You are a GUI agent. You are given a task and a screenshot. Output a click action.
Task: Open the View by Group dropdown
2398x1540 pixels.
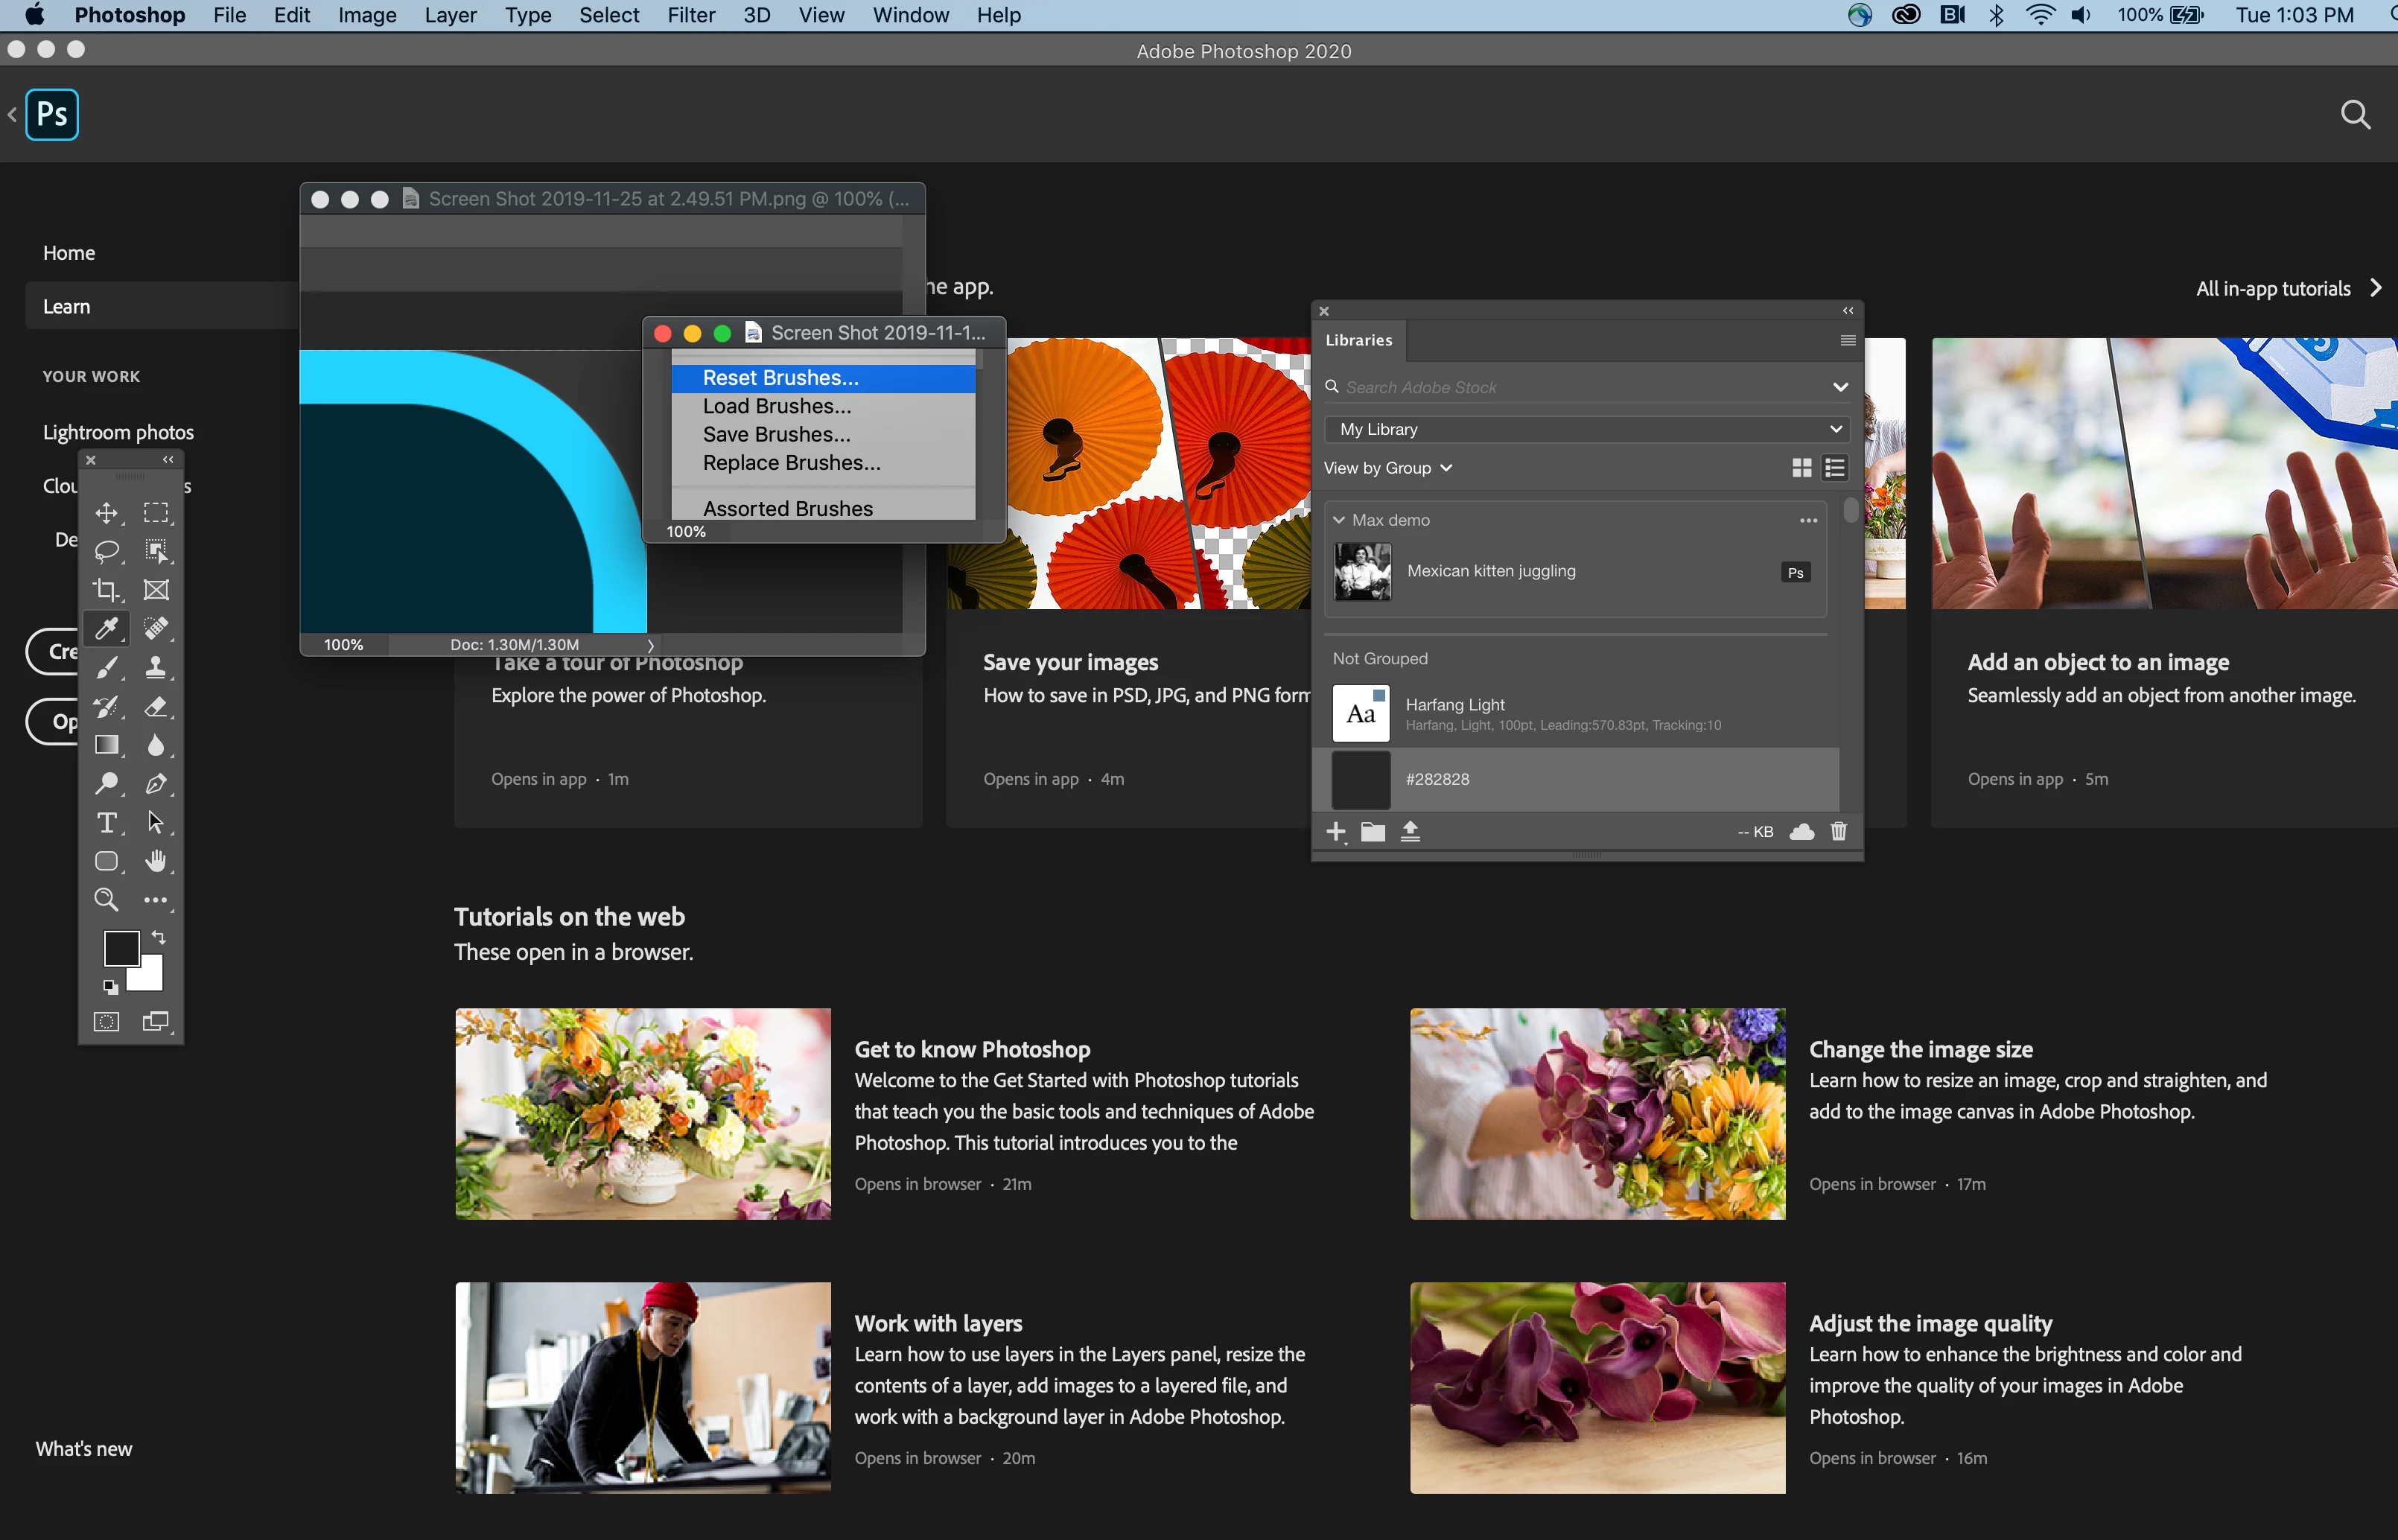1387,468
